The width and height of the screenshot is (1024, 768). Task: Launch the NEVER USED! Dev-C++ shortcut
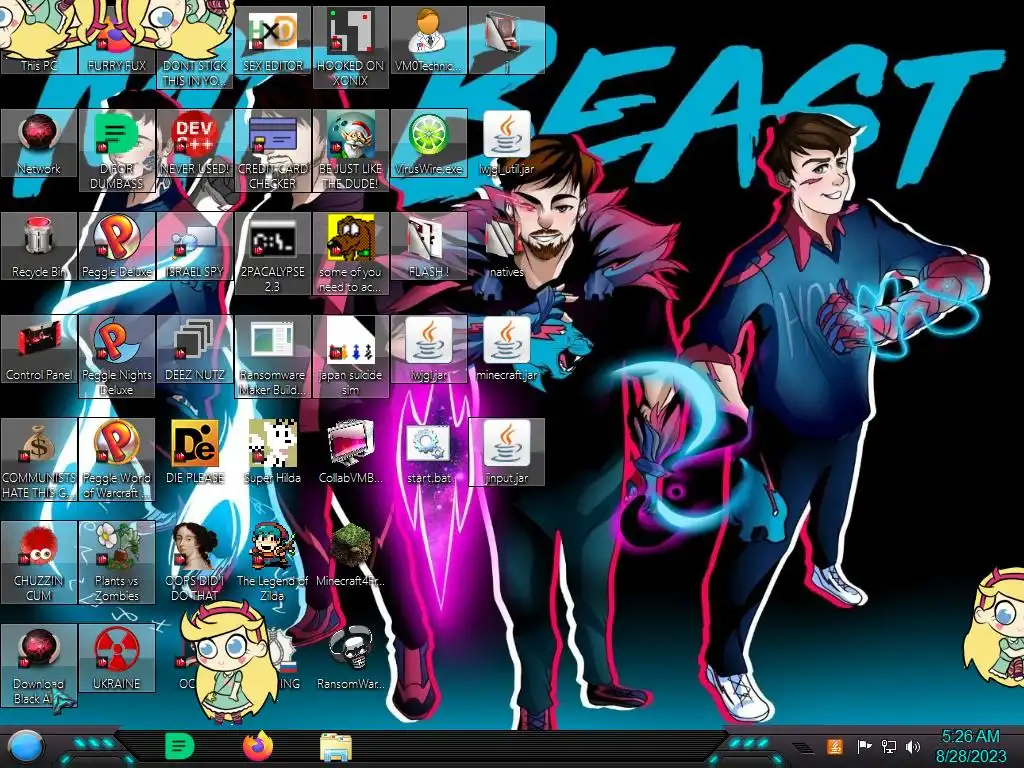[x=195, y=144]
